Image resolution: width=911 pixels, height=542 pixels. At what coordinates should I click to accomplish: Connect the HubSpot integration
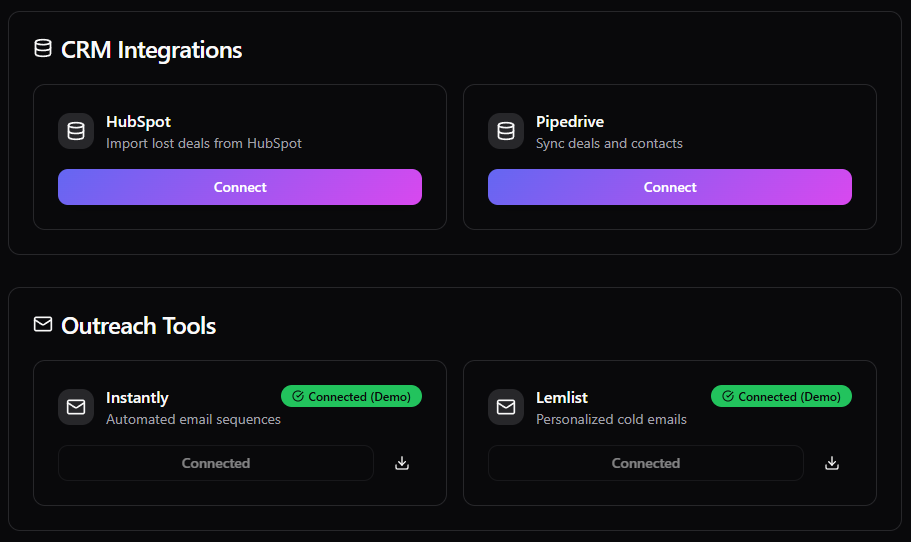pyautogui.click(x=240, y=187)
